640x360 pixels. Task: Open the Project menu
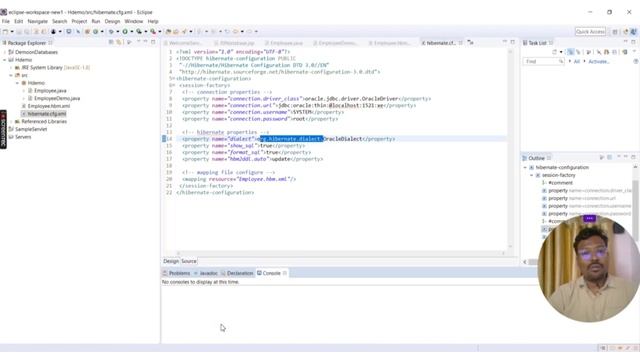click(79, 21)
